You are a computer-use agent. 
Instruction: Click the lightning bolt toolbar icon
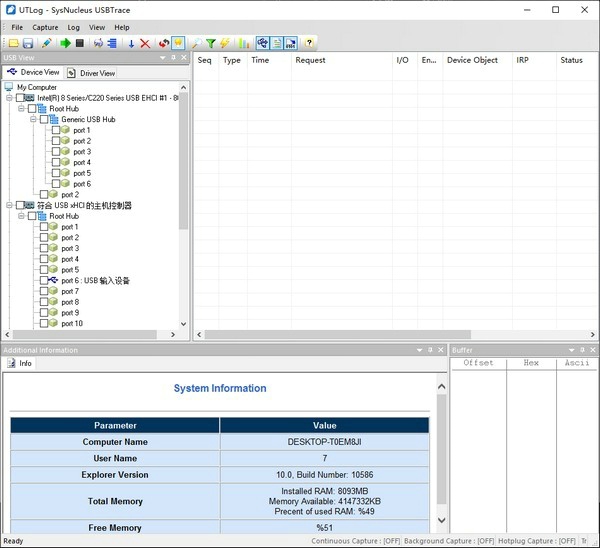click(226, 43)
